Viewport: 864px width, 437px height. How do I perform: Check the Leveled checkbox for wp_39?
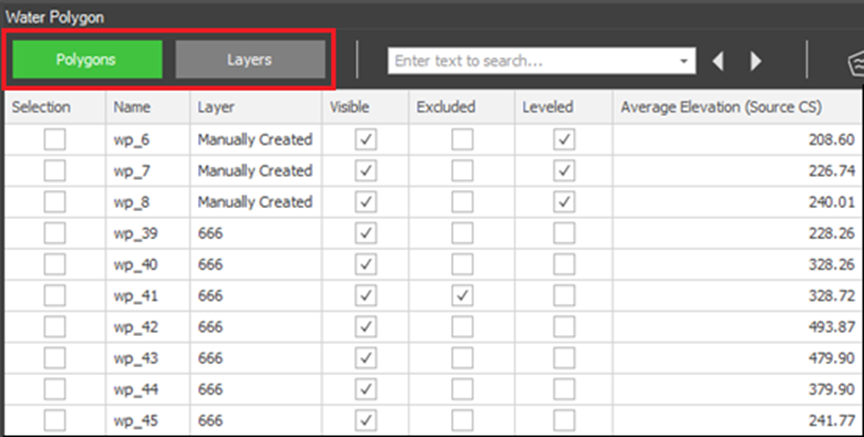tap(564, 233)
